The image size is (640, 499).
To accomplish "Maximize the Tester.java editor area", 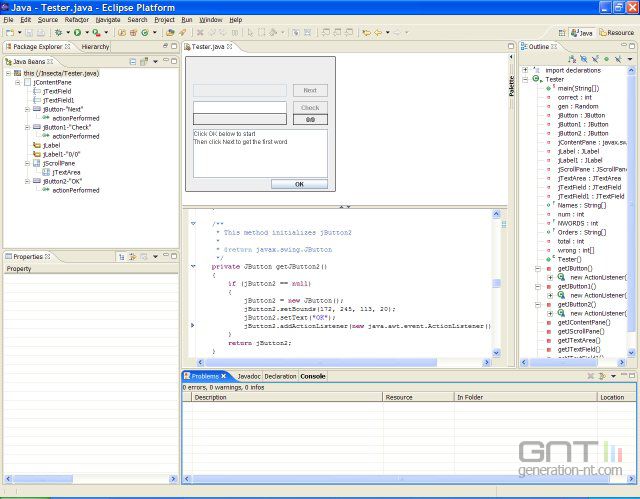I will coord(511,46).
